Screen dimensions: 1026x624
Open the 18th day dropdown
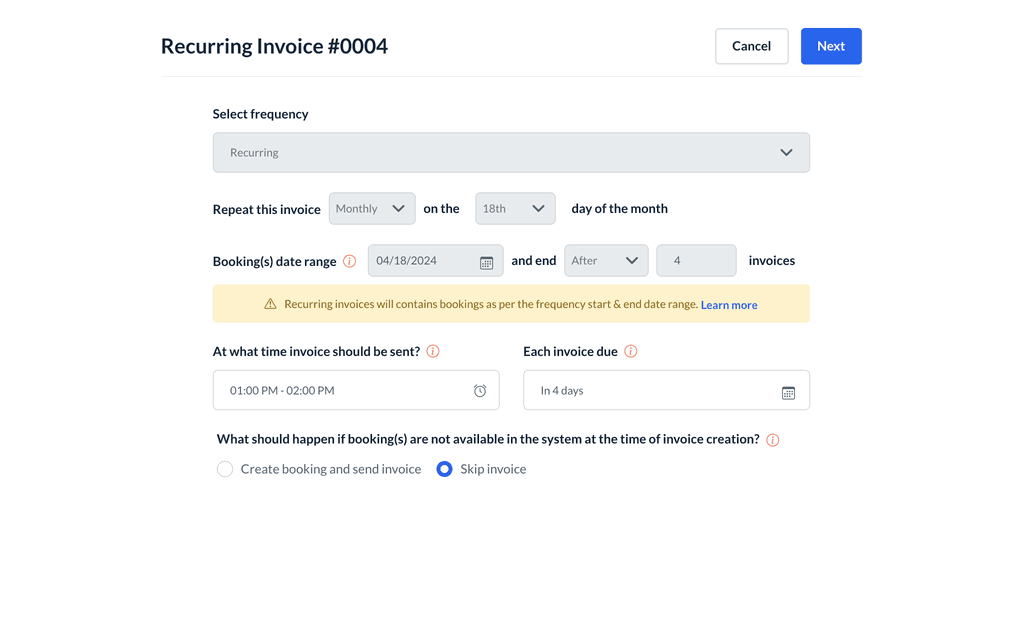pyautogui.click(x=515, y=209)
